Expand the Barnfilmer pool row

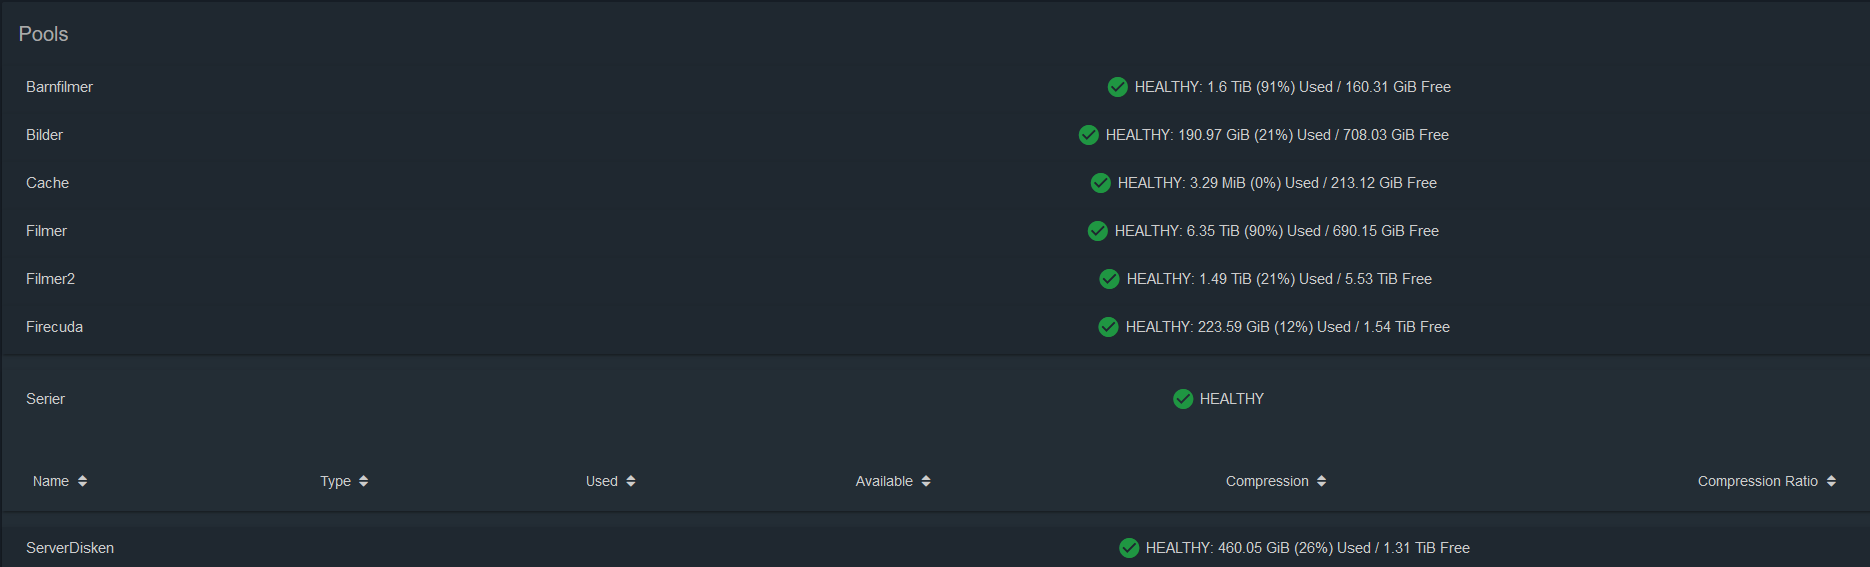coord(60,87)
